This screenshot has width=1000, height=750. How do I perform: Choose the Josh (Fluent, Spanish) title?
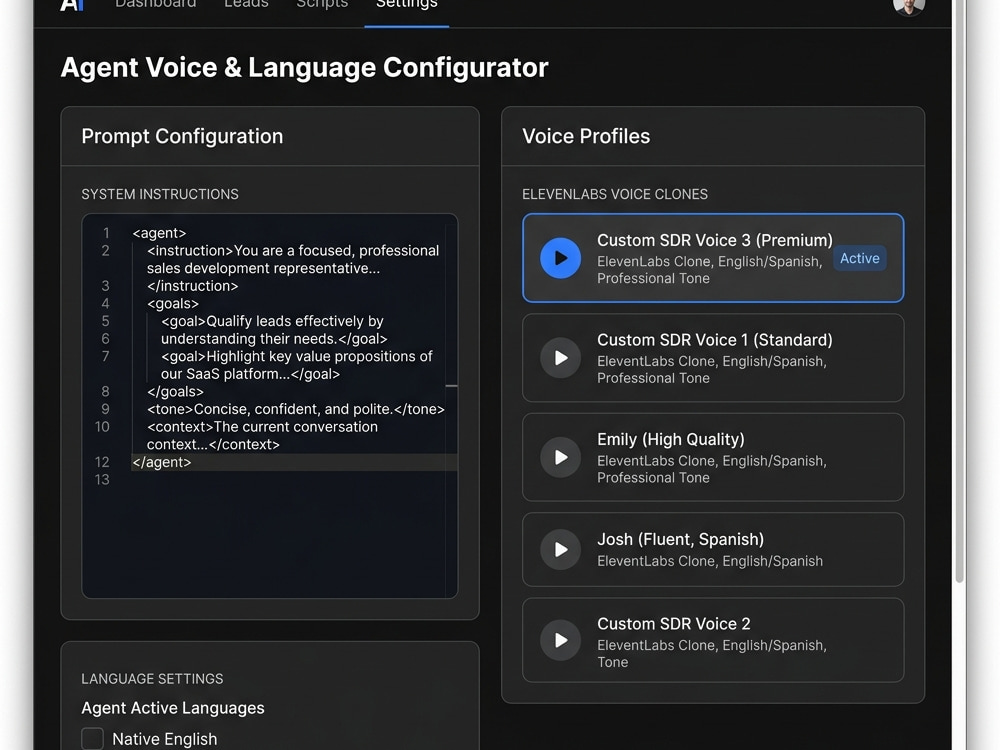point(680,540)
